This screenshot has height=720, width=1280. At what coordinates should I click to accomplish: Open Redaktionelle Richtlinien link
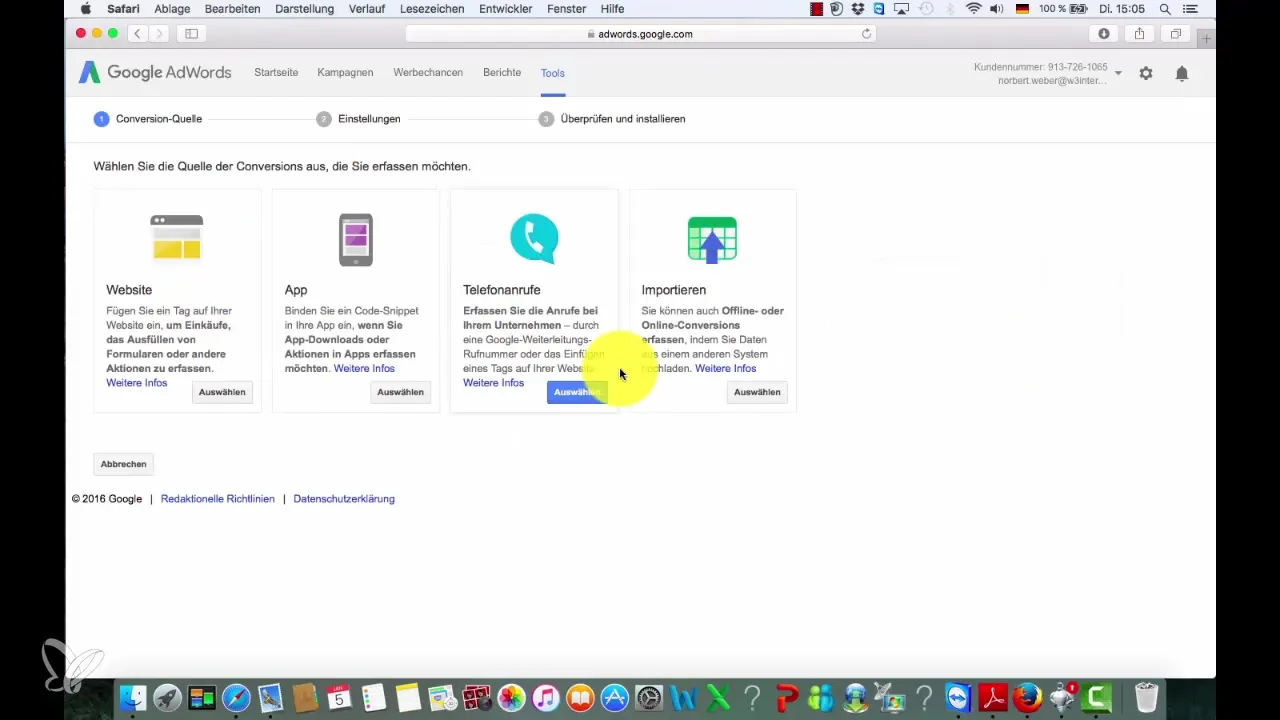[x=217, y=499]
